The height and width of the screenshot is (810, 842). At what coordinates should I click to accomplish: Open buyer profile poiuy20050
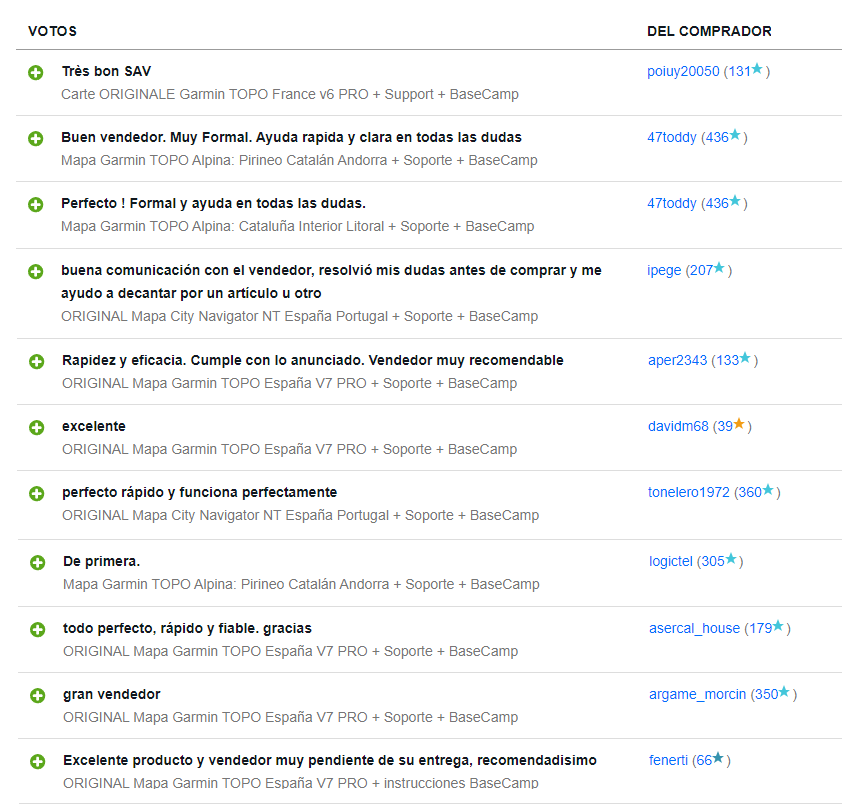(683, 71)
